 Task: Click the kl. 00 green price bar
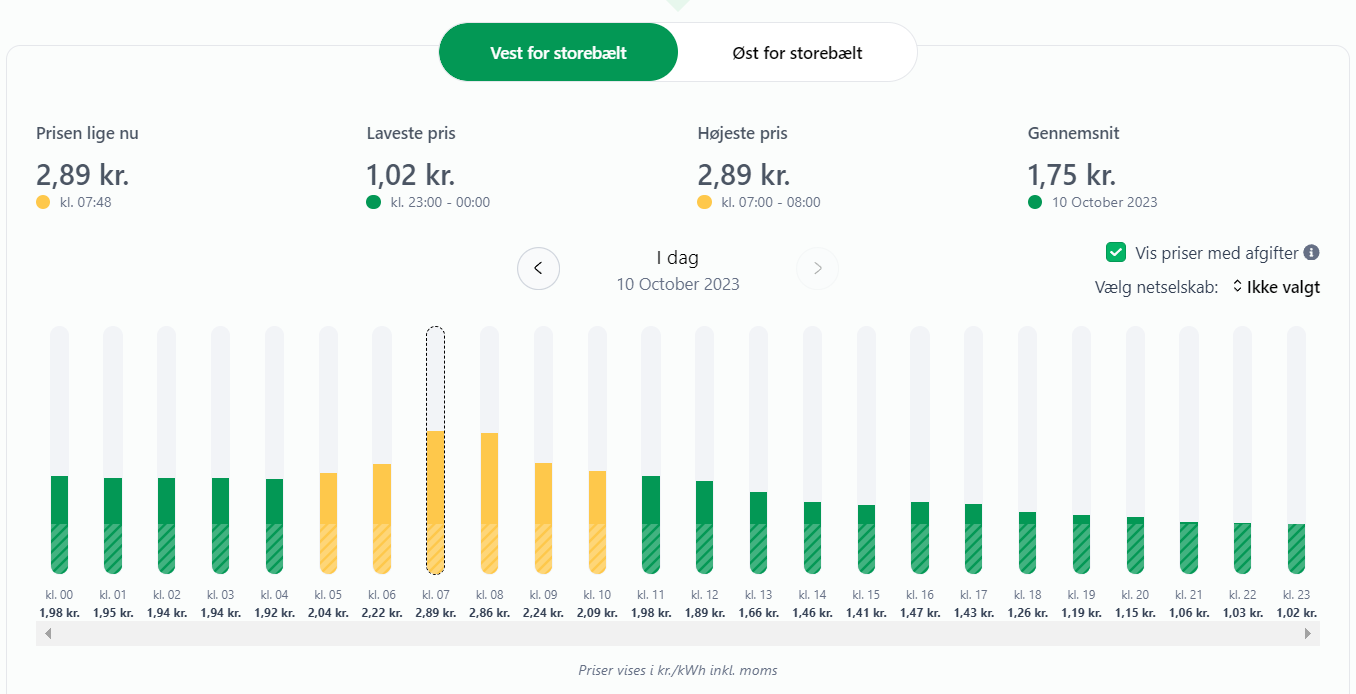coord(59,524)
